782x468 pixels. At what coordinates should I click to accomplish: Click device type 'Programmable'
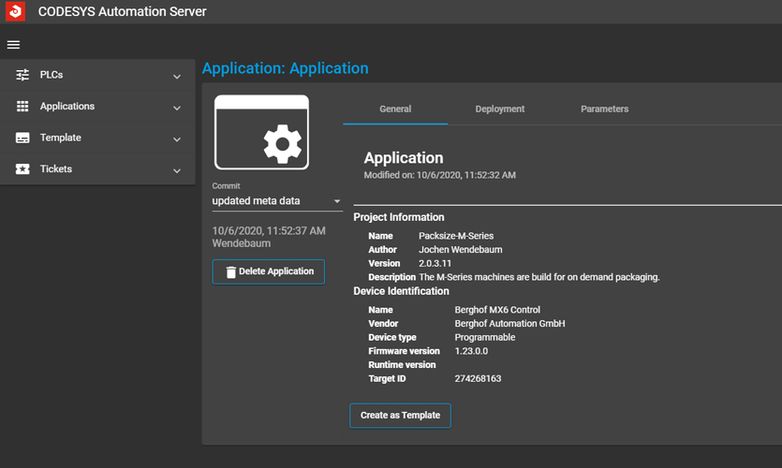point(485,337)
